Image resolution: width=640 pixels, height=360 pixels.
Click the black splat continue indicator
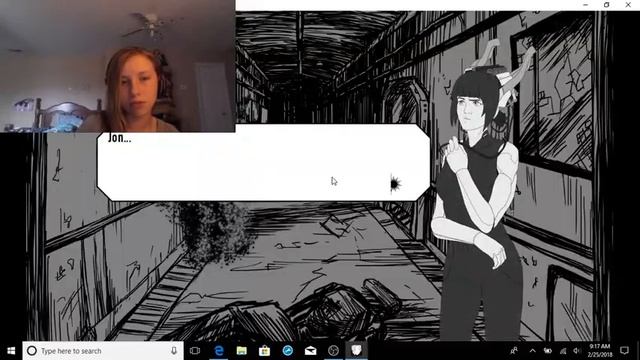(395, 184)
